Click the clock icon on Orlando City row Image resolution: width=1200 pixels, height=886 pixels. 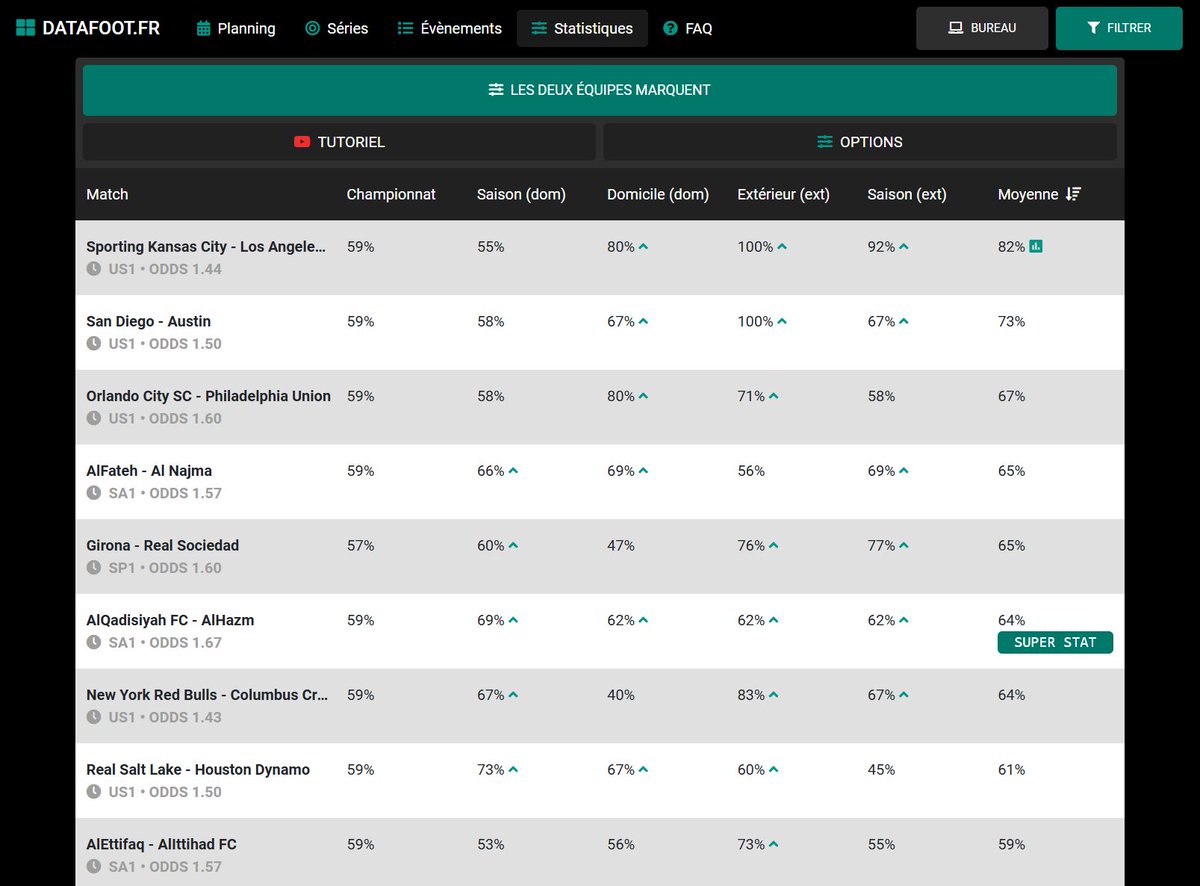click(x=94, y=418)
